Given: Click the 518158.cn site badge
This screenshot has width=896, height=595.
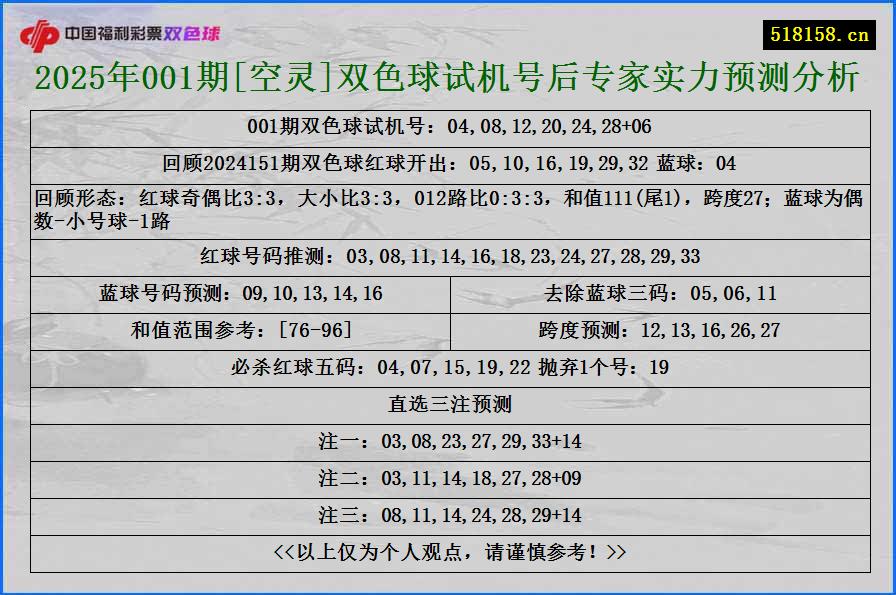Looking at the screenshot, I should 816,29.
